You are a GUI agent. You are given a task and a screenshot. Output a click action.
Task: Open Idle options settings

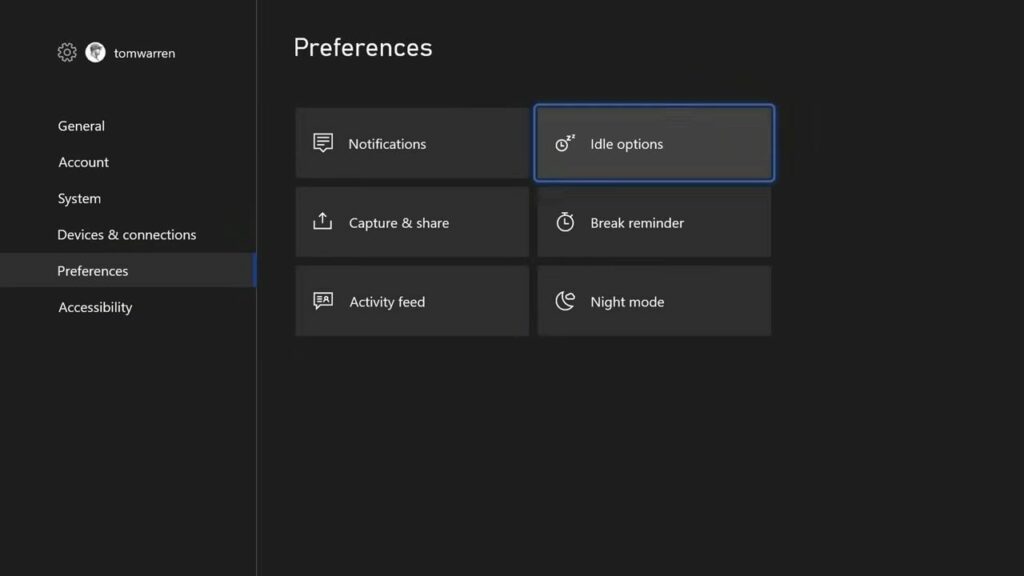654,143
